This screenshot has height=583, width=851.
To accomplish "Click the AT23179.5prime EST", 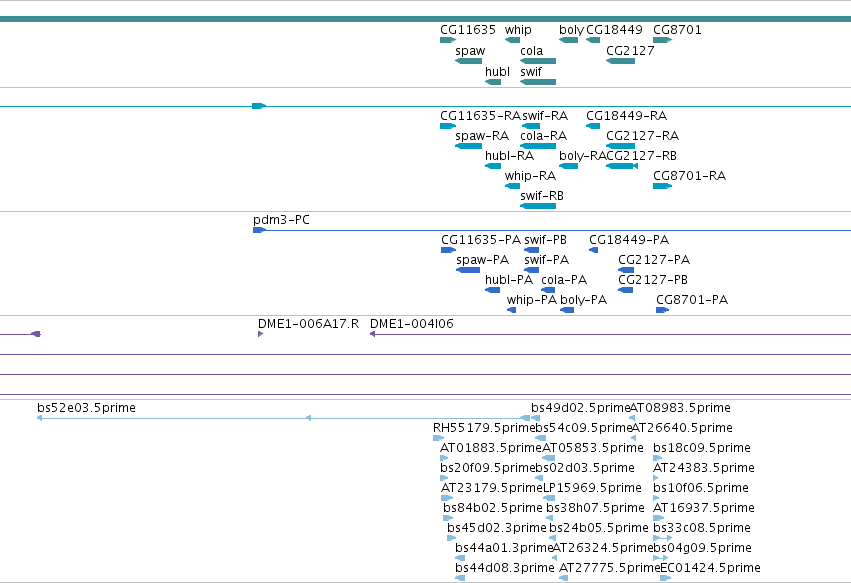I will click(447, 498).
